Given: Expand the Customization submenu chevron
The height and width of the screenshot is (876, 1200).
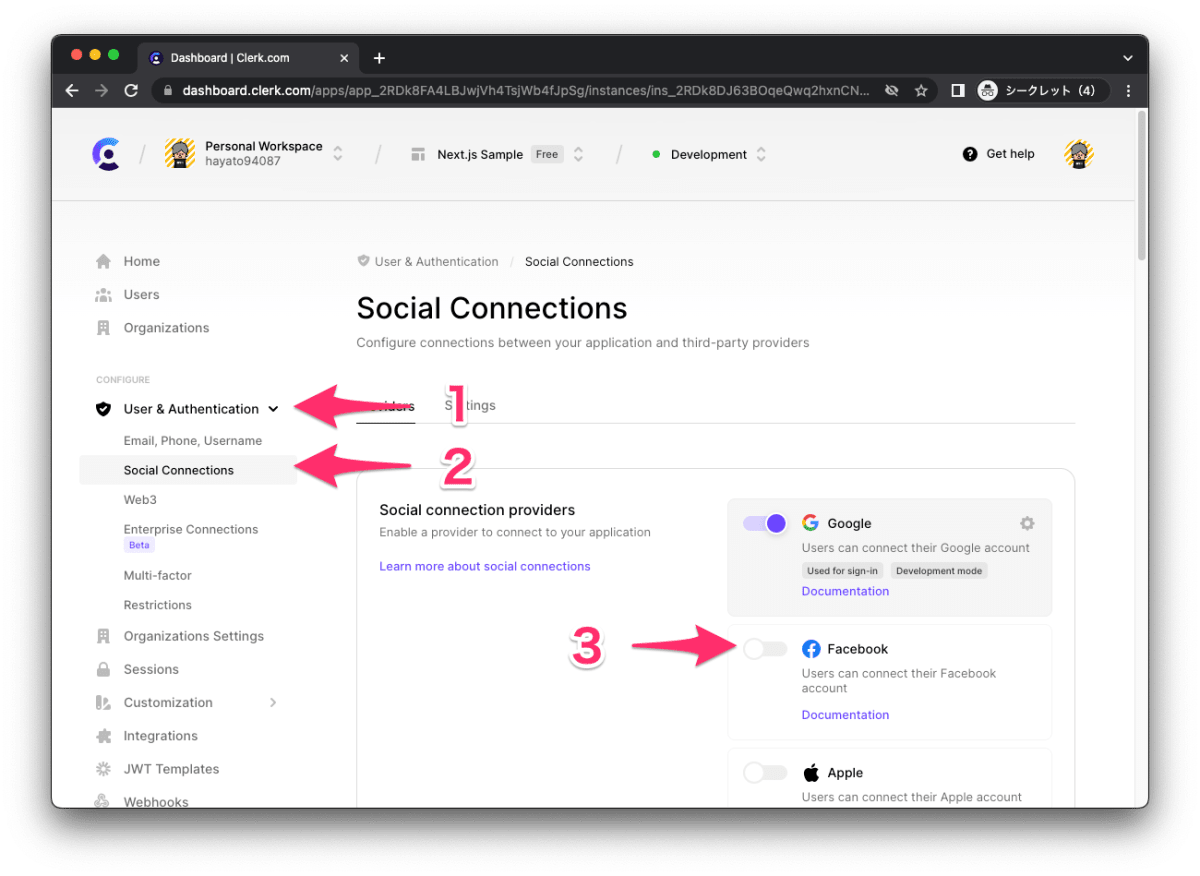Looking at the screenshot, I should point(273,703).
